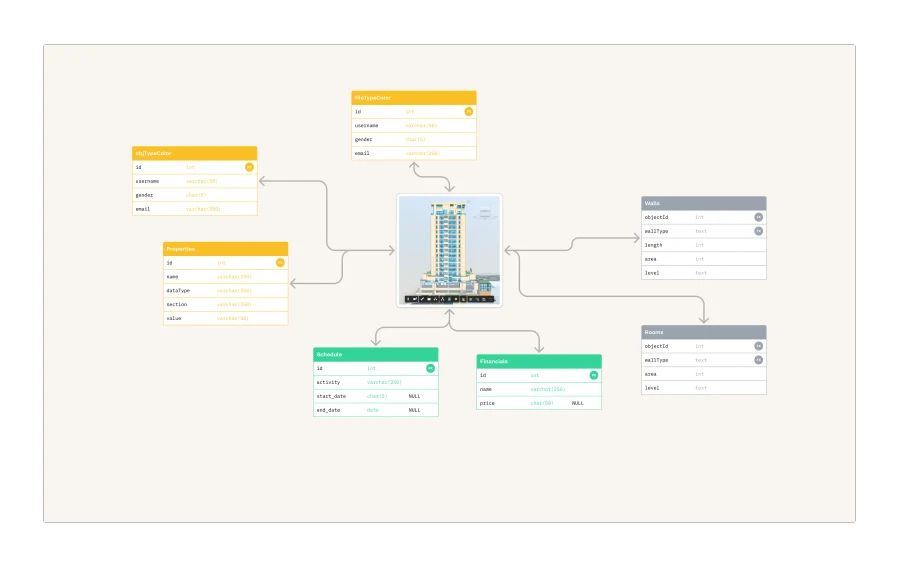The height and width of the screenshot is (567, 900).
Task: Click the green key badge on Financials id row
Action: point(593,375)
